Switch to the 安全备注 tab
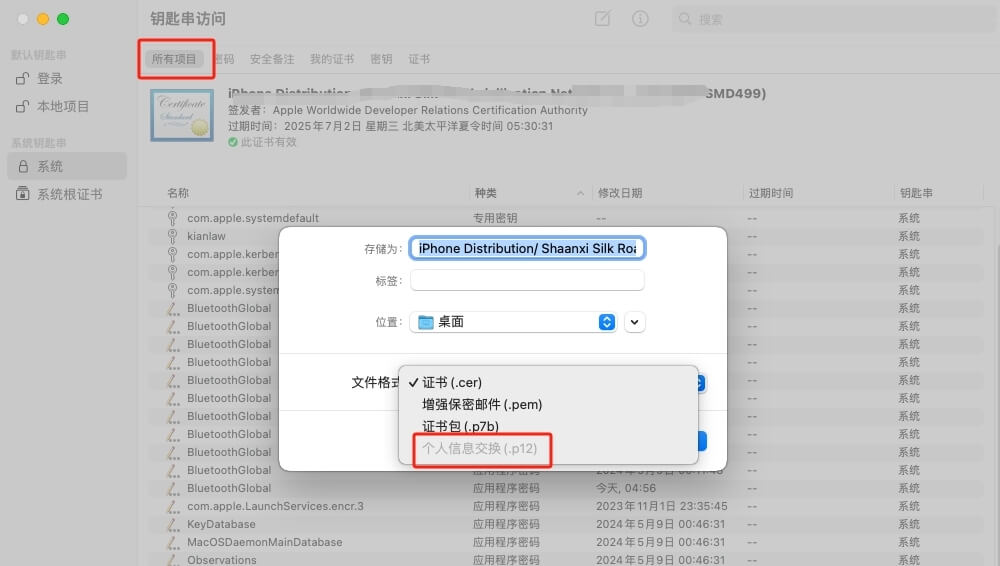 [272, 59]
